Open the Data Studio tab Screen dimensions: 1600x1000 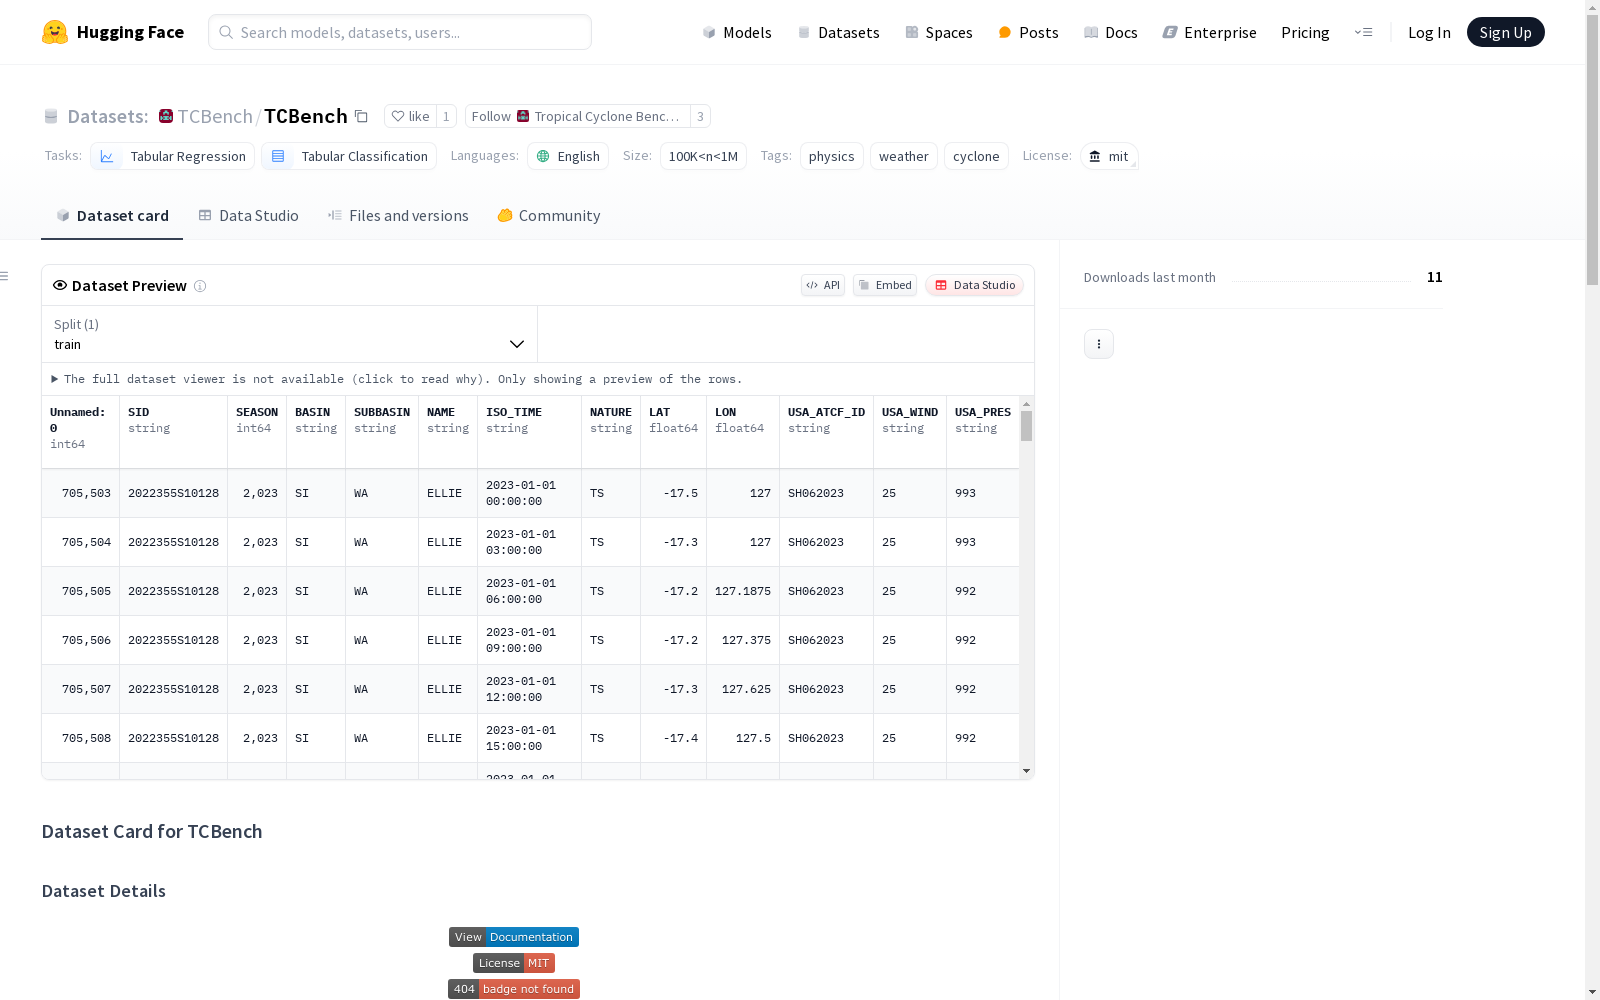(249, 216)
